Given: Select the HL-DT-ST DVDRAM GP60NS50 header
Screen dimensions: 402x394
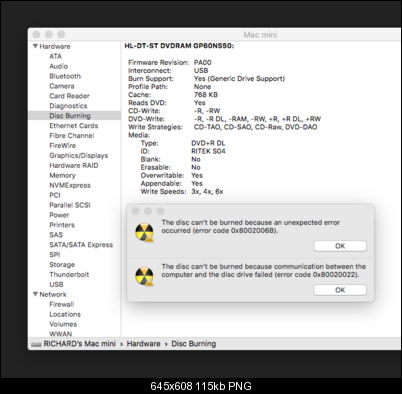Looking at the screenshot, I should pos(179,46).
